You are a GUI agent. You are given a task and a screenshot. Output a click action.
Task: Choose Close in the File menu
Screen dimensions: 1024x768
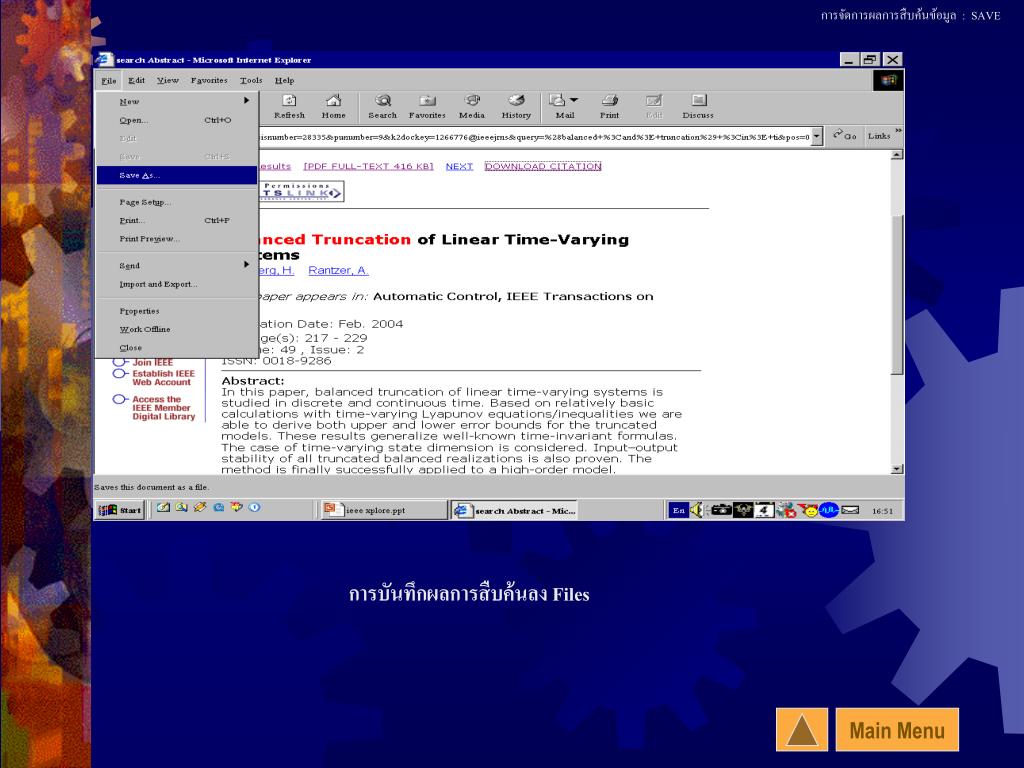177,348
